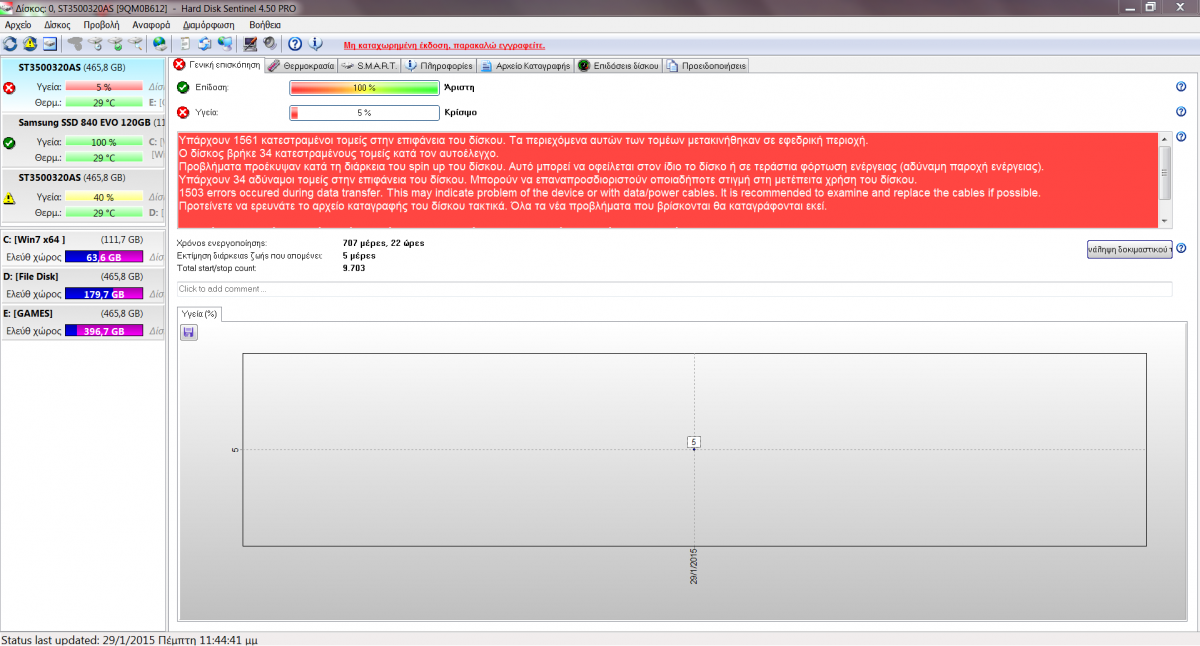Click the '9.703' start/stop count value
The width and height of the screenshot is (1200, 646).
tap(353, 268)
